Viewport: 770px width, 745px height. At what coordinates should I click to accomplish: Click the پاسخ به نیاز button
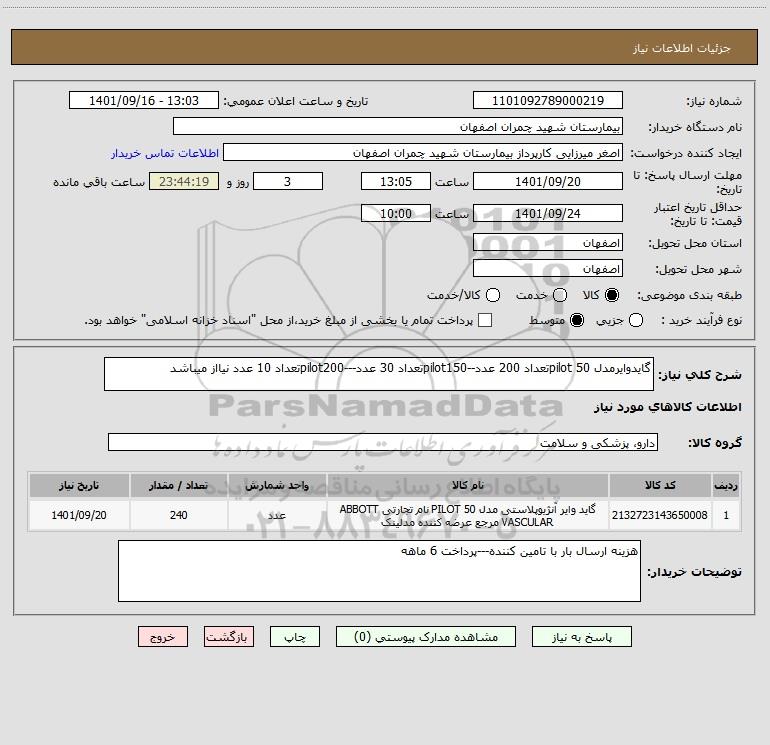point(581,637)
